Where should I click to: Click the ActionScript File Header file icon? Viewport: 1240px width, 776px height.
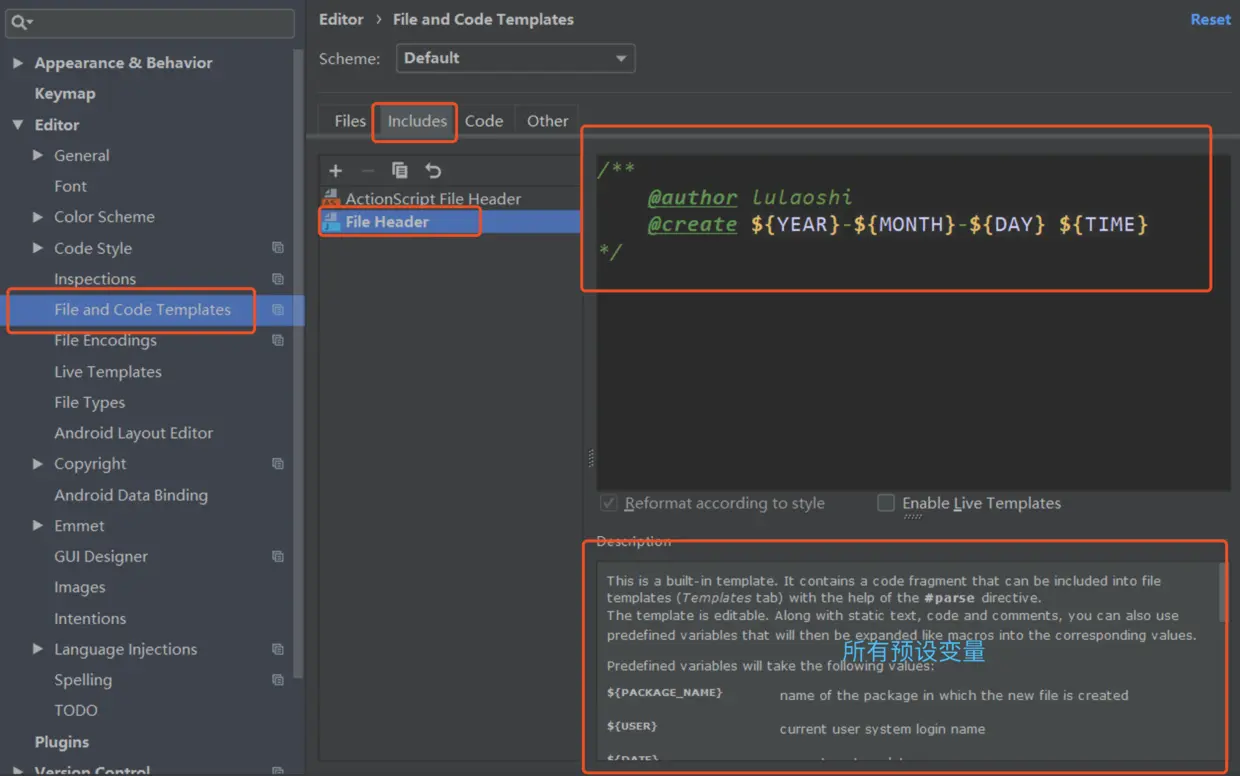pos(331,198)
